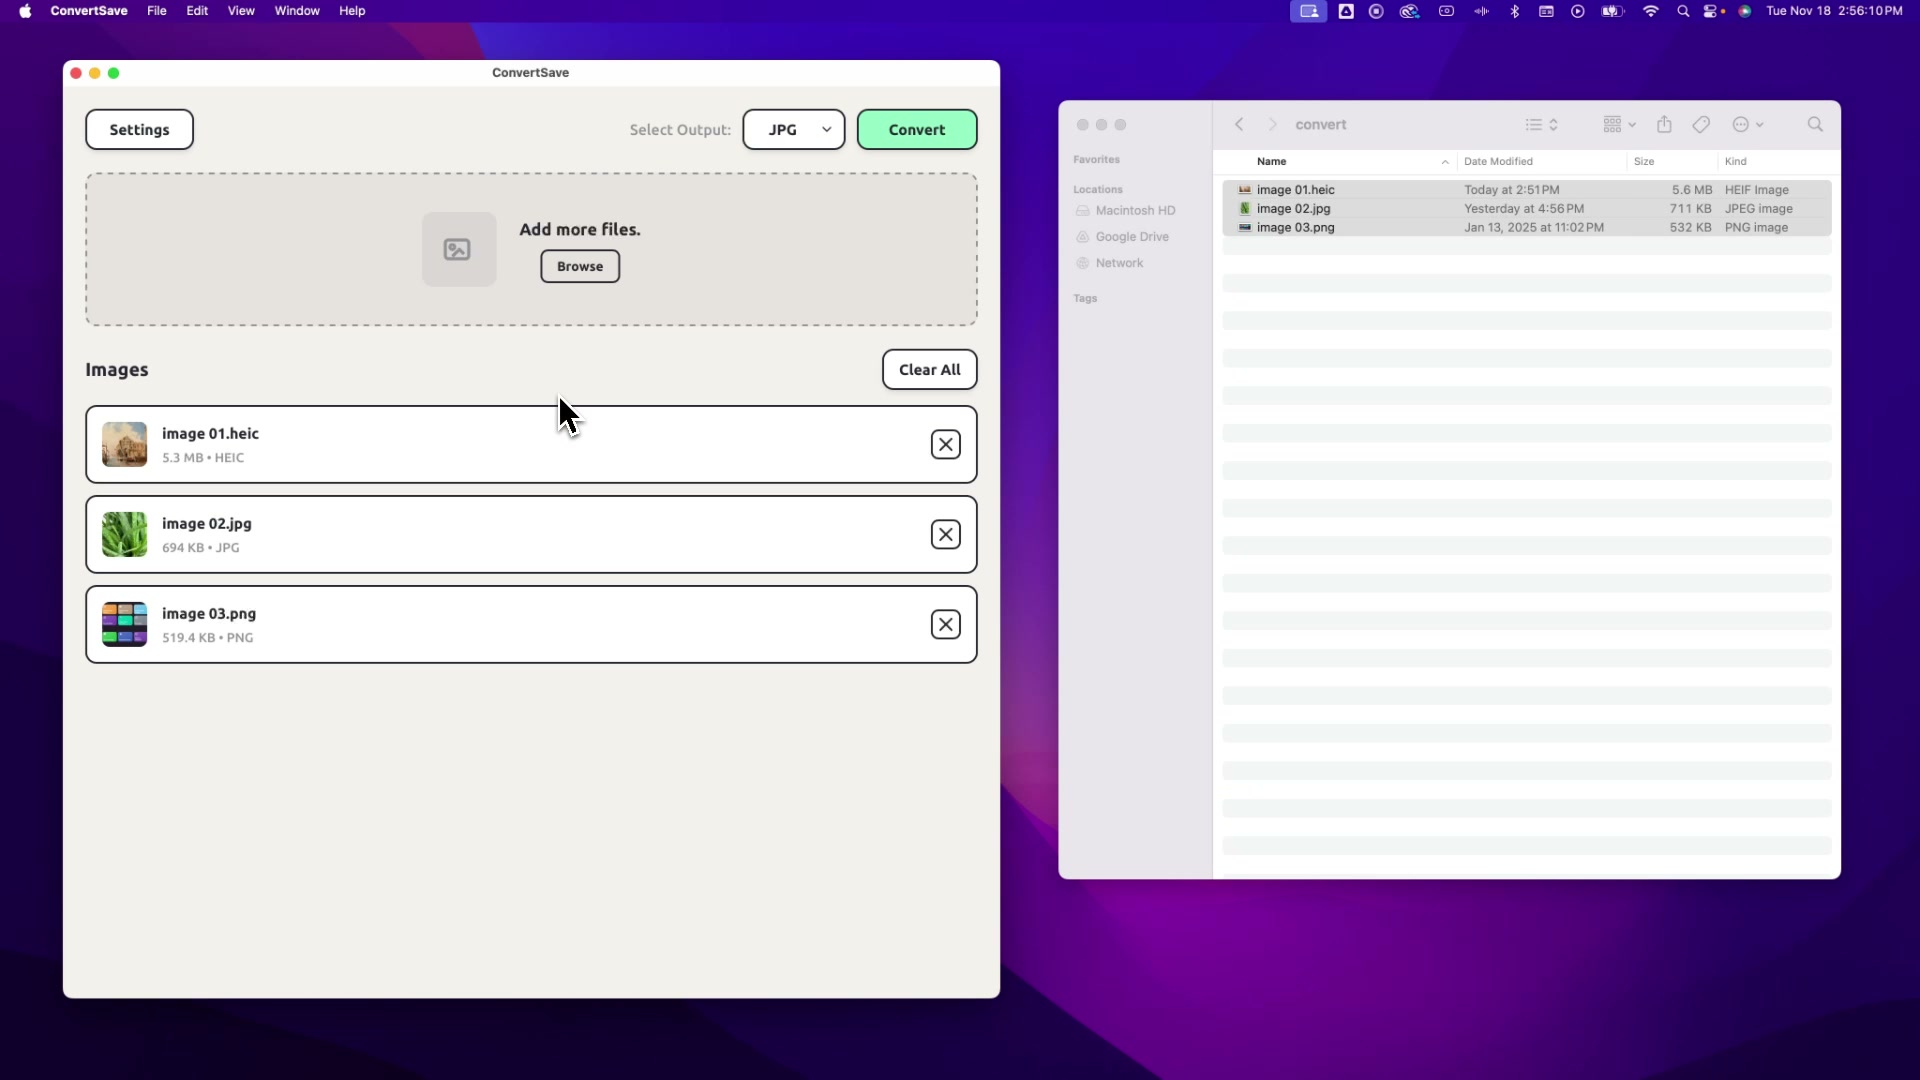Click the highlighted screen mirroring menu bar icon
This screenshot has width=1920, height=1080.
click(1308, 11)
